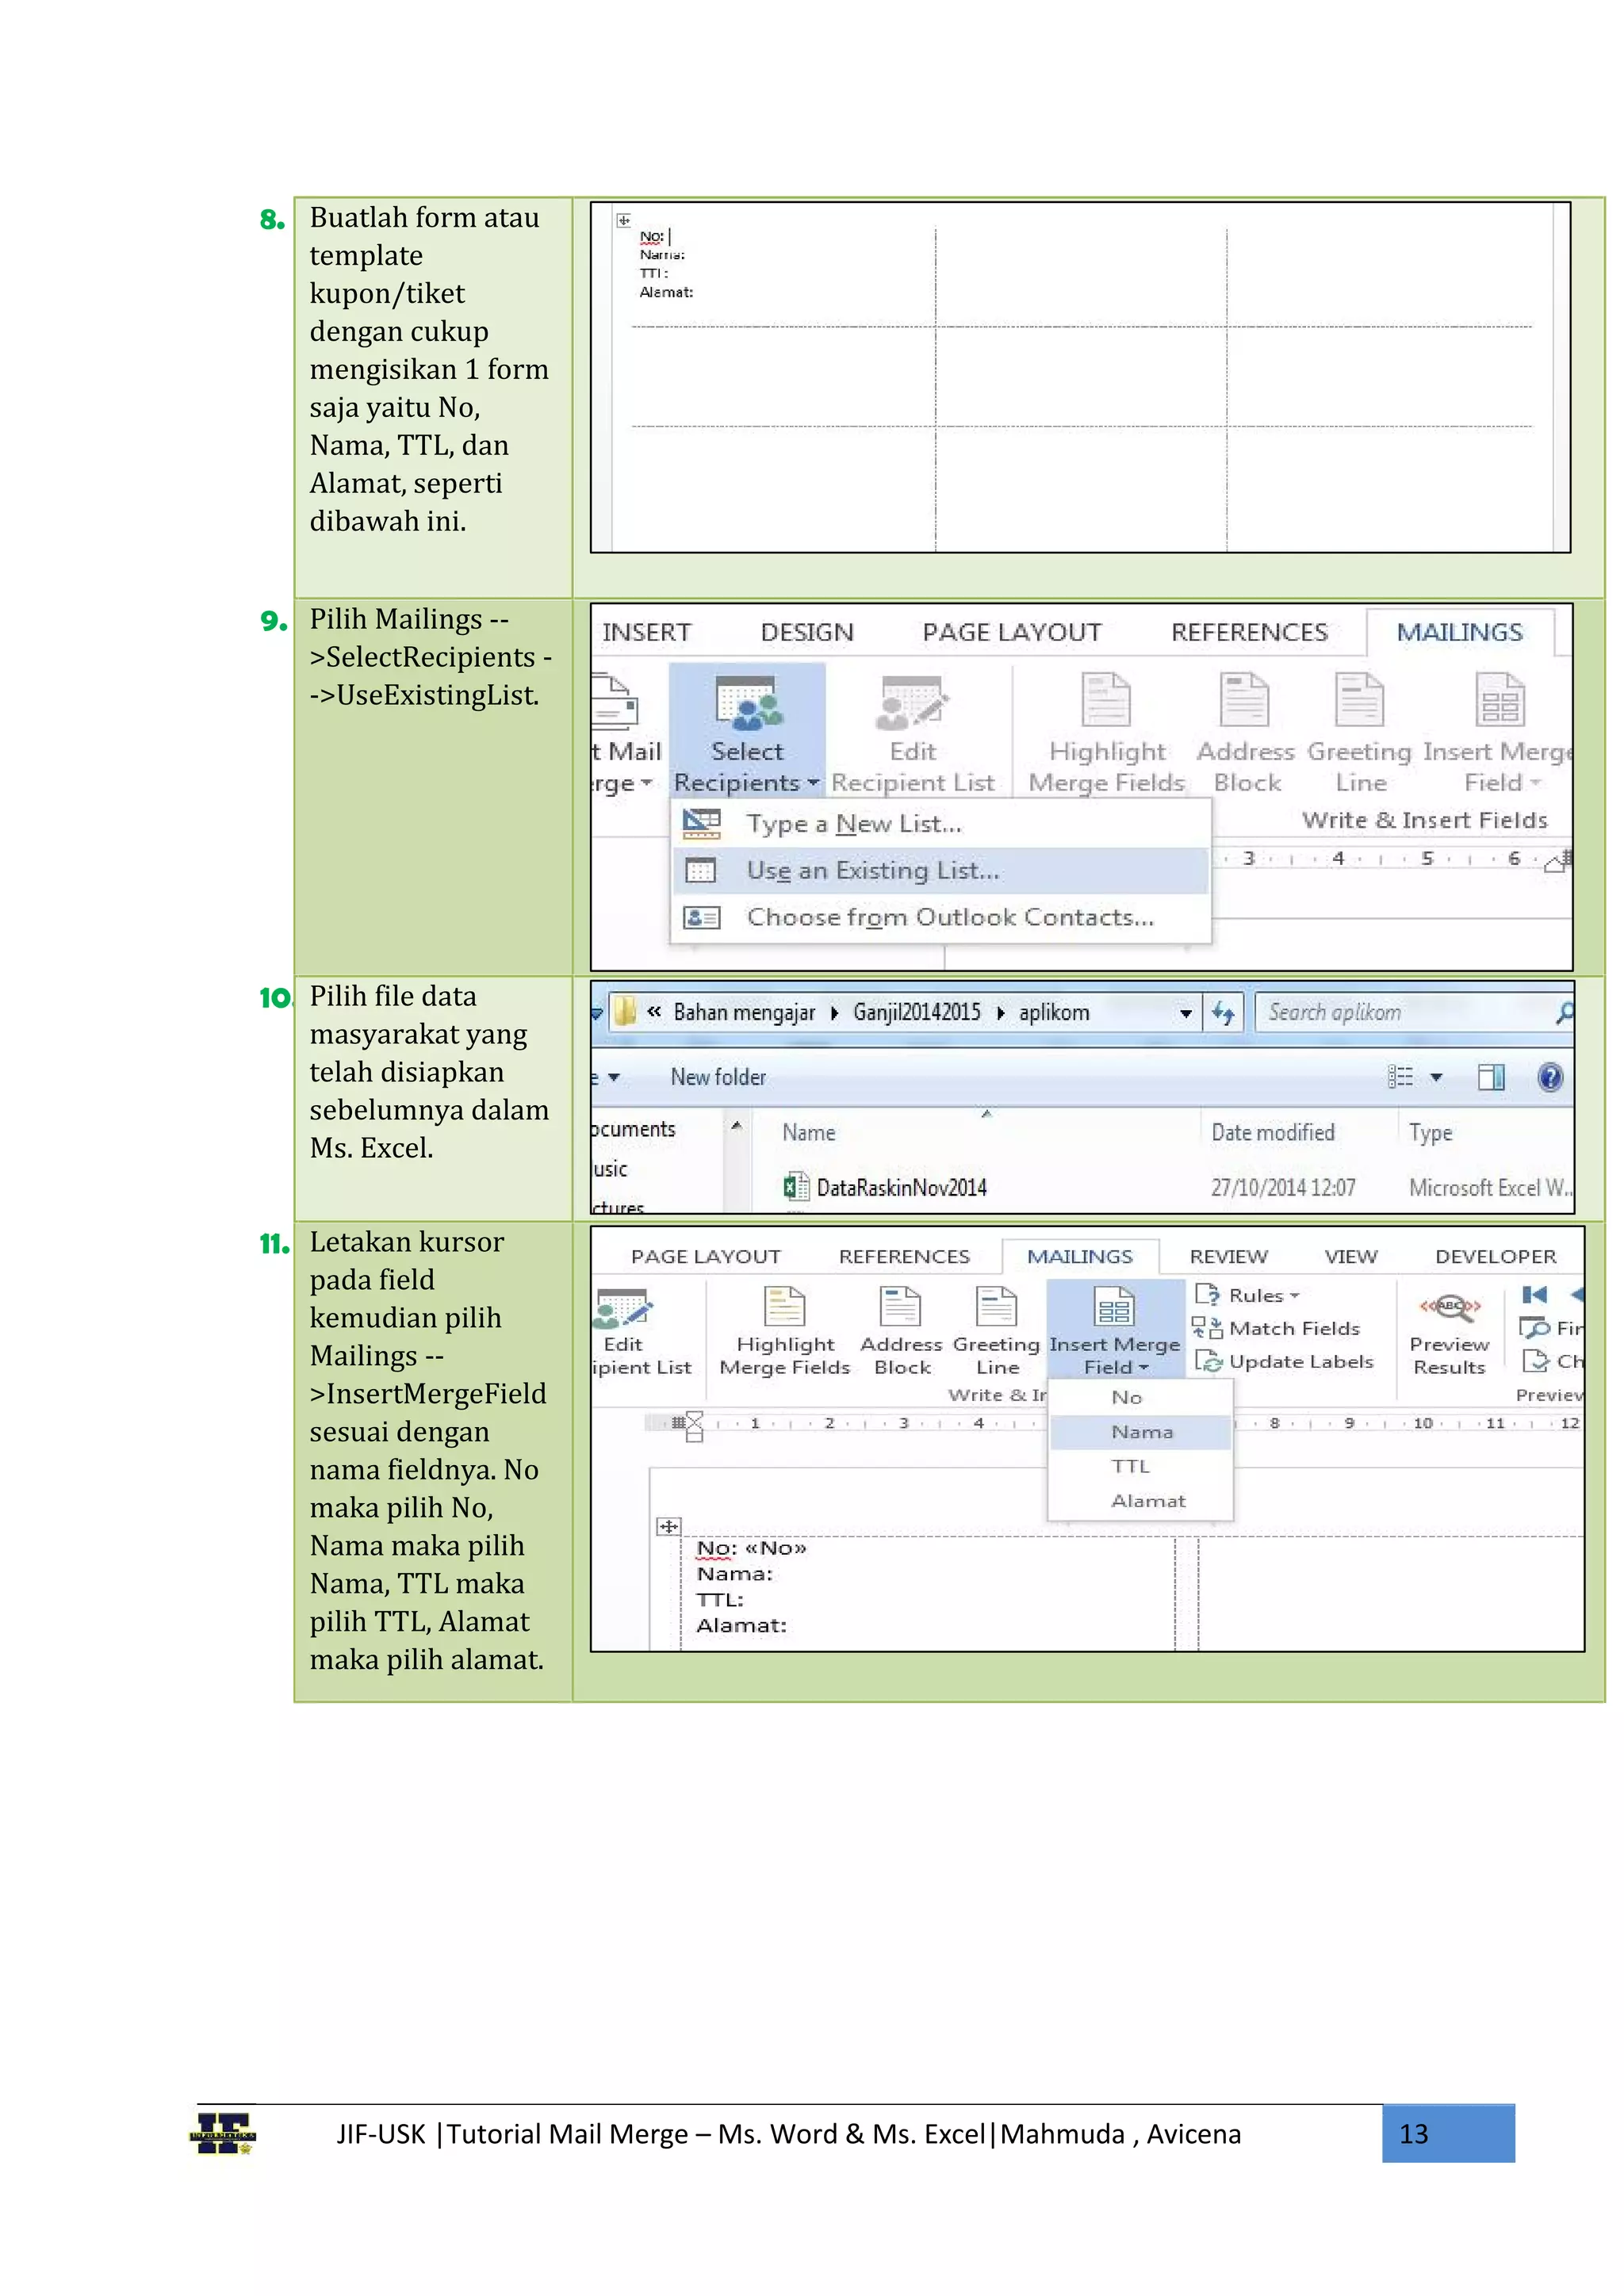Click Edit Recipient List icon in step 9 ribbon
This screenshot has width=1624, height=2296.
[911, 702]
